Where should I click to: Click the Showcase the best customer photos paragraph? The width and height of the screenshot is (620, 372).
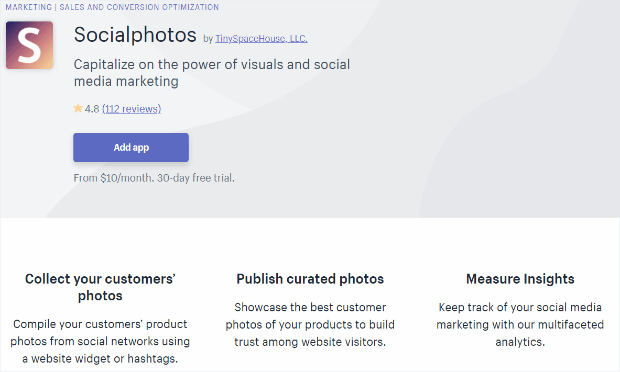tap(310, 325)
